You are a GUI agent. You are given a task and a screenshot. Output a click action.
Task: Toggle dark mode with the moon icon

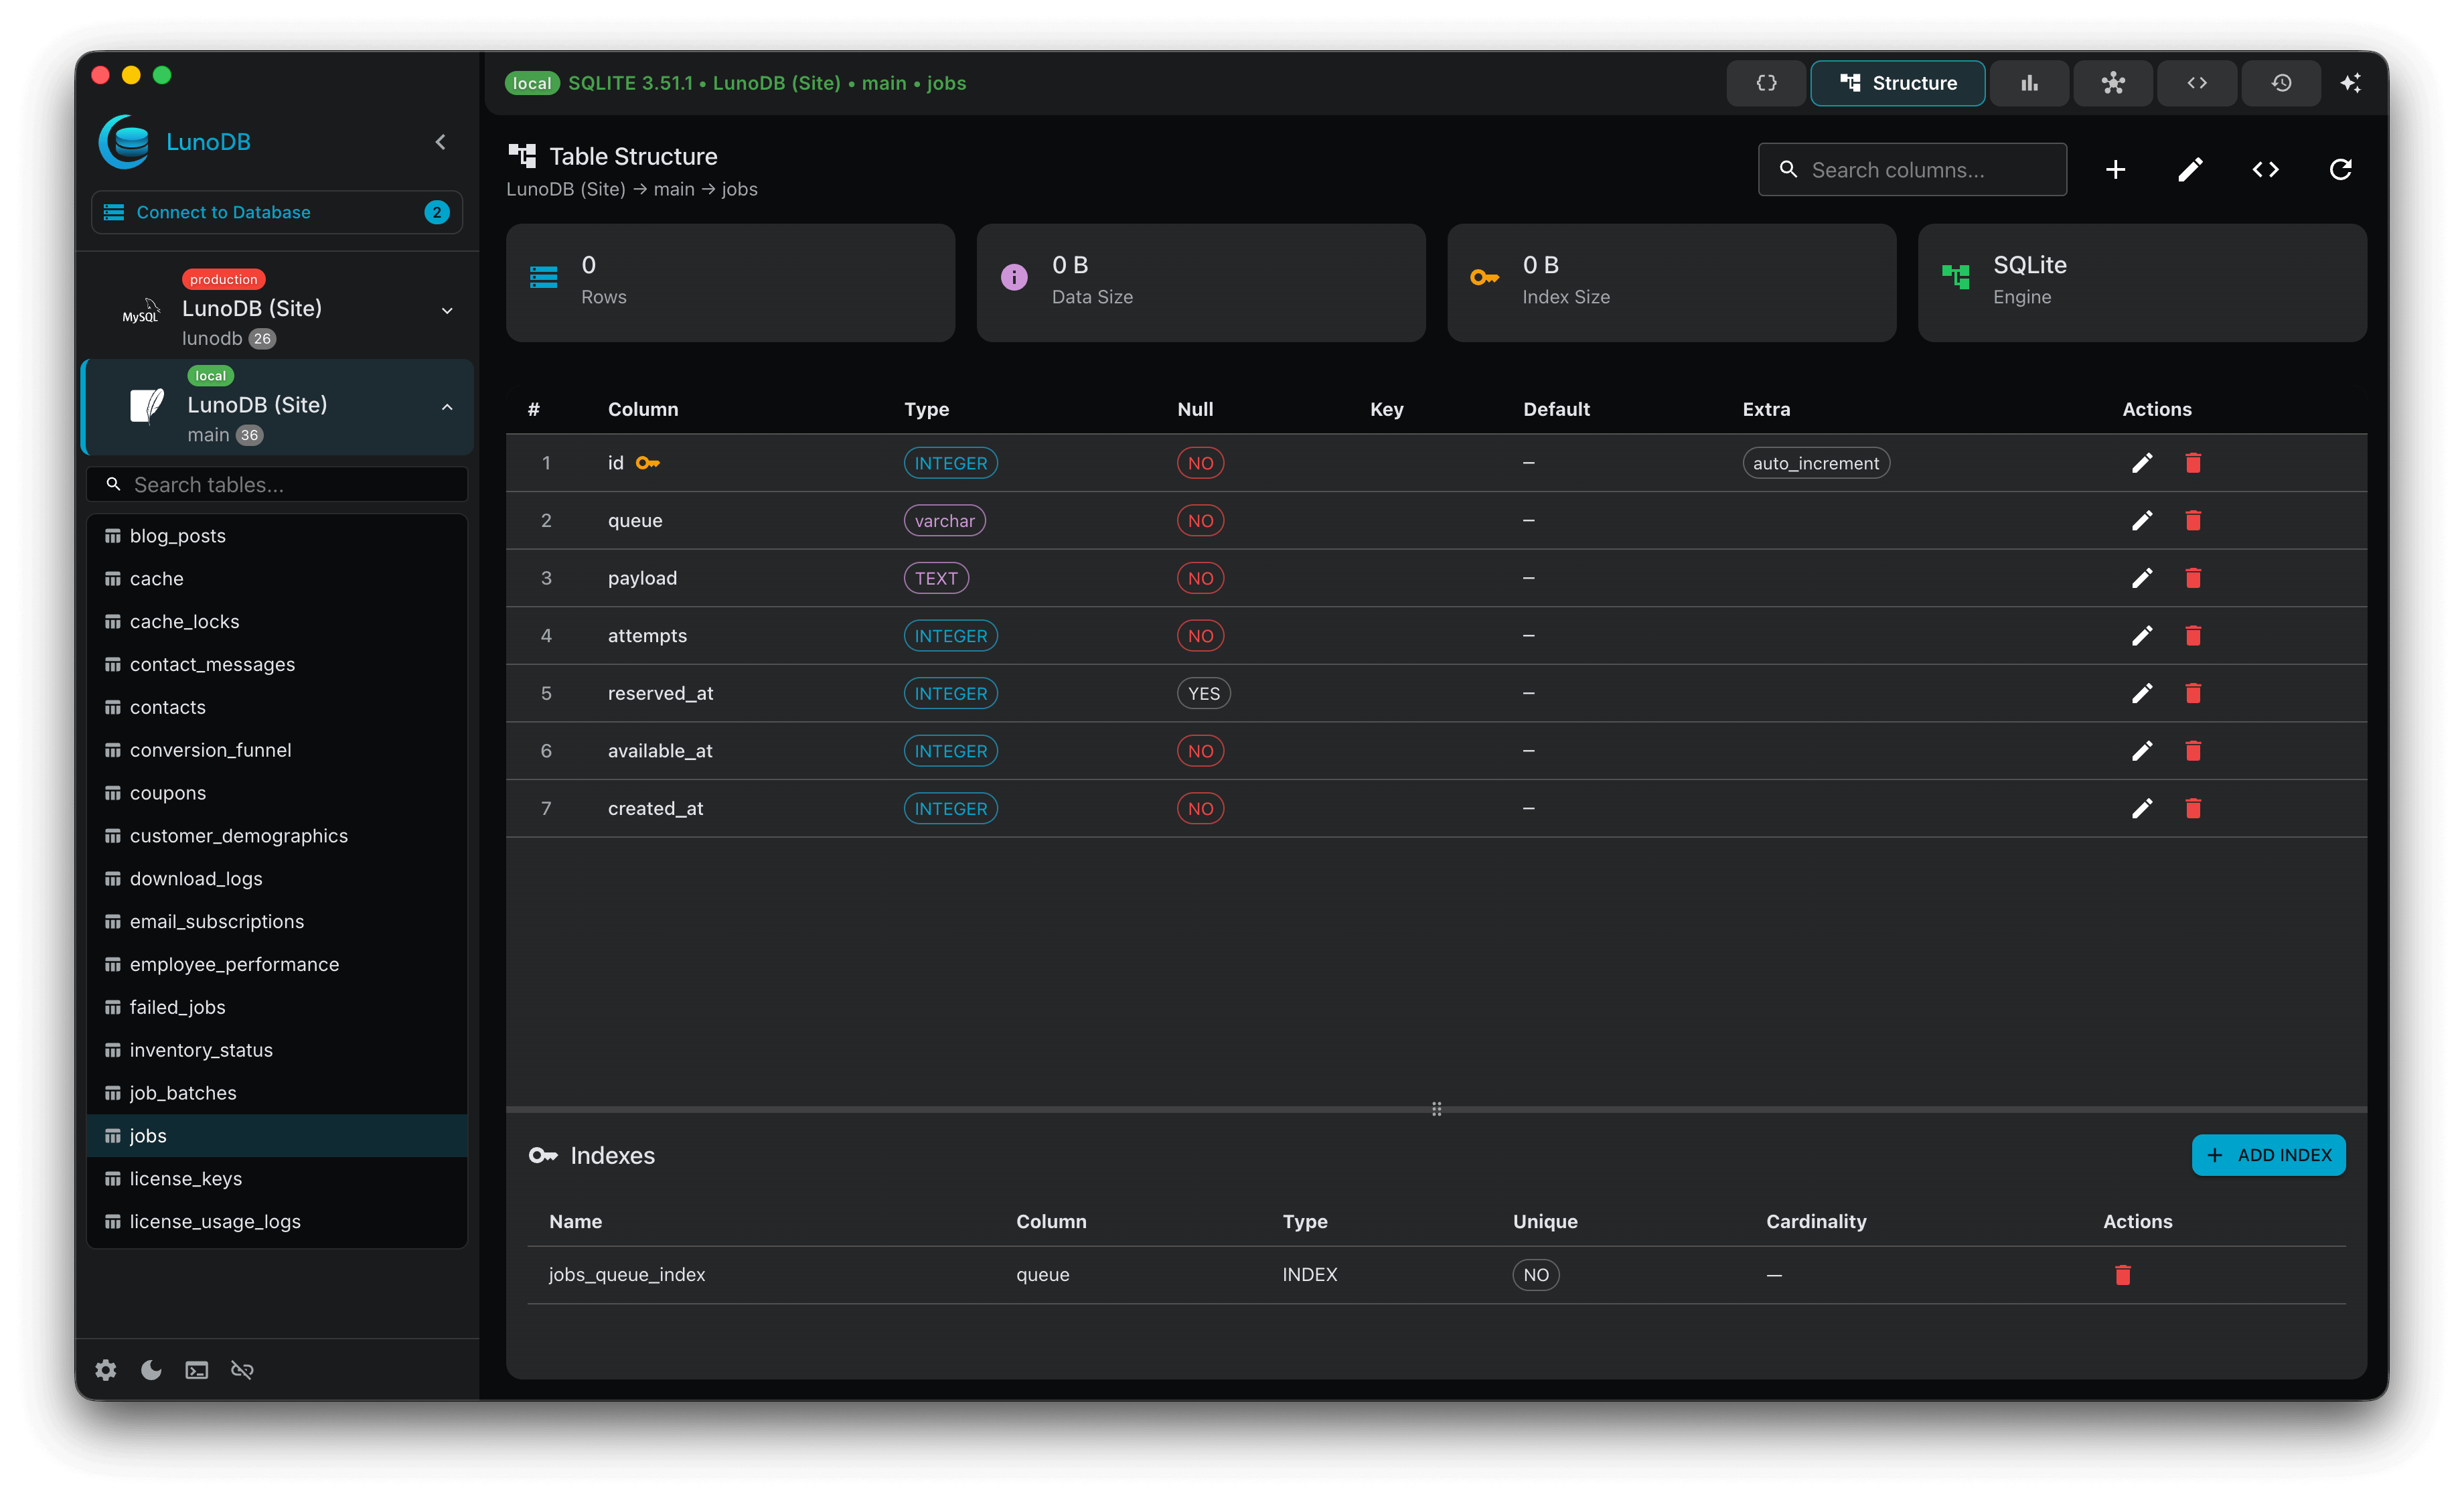151,1370
